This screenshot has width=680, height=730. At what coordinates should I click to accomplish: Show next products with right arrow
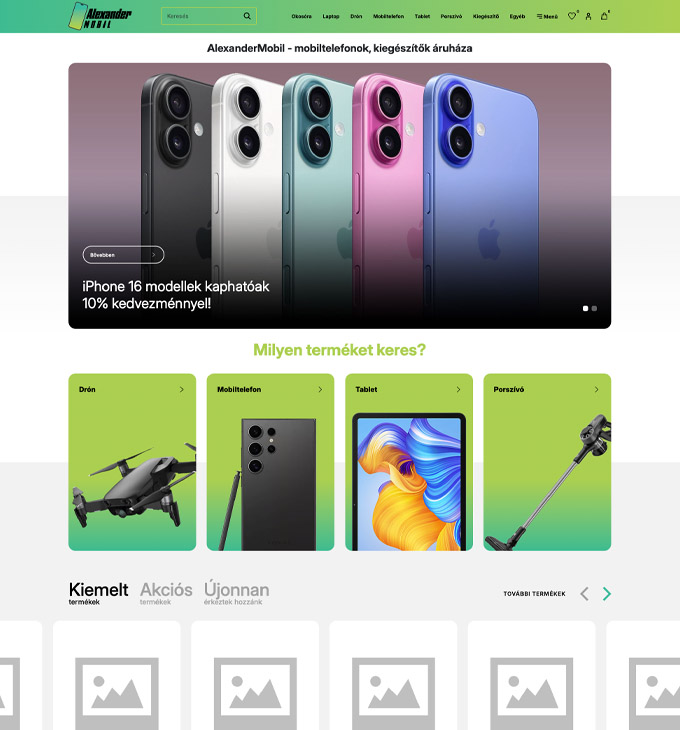[x=606, y=594]
